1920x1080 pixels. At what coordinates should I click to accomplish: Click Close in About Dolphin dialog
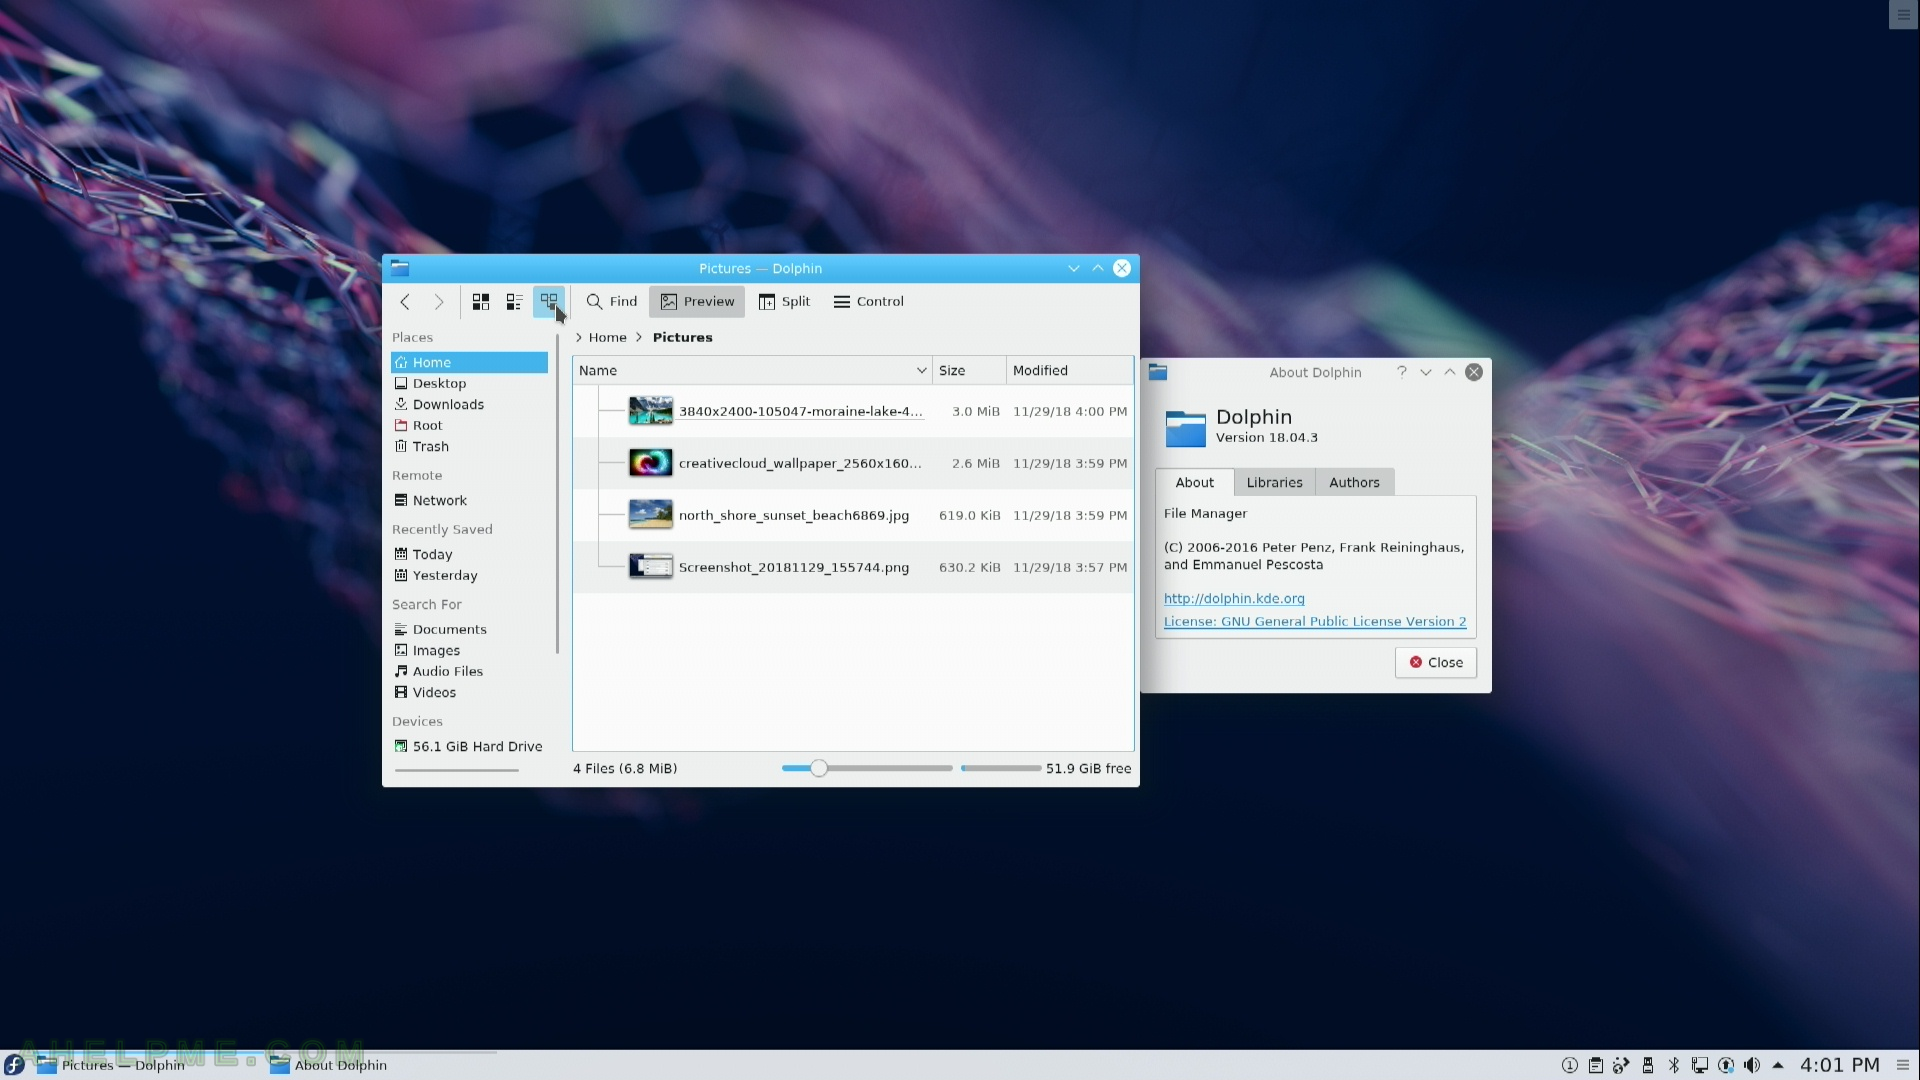[1436, 662]
